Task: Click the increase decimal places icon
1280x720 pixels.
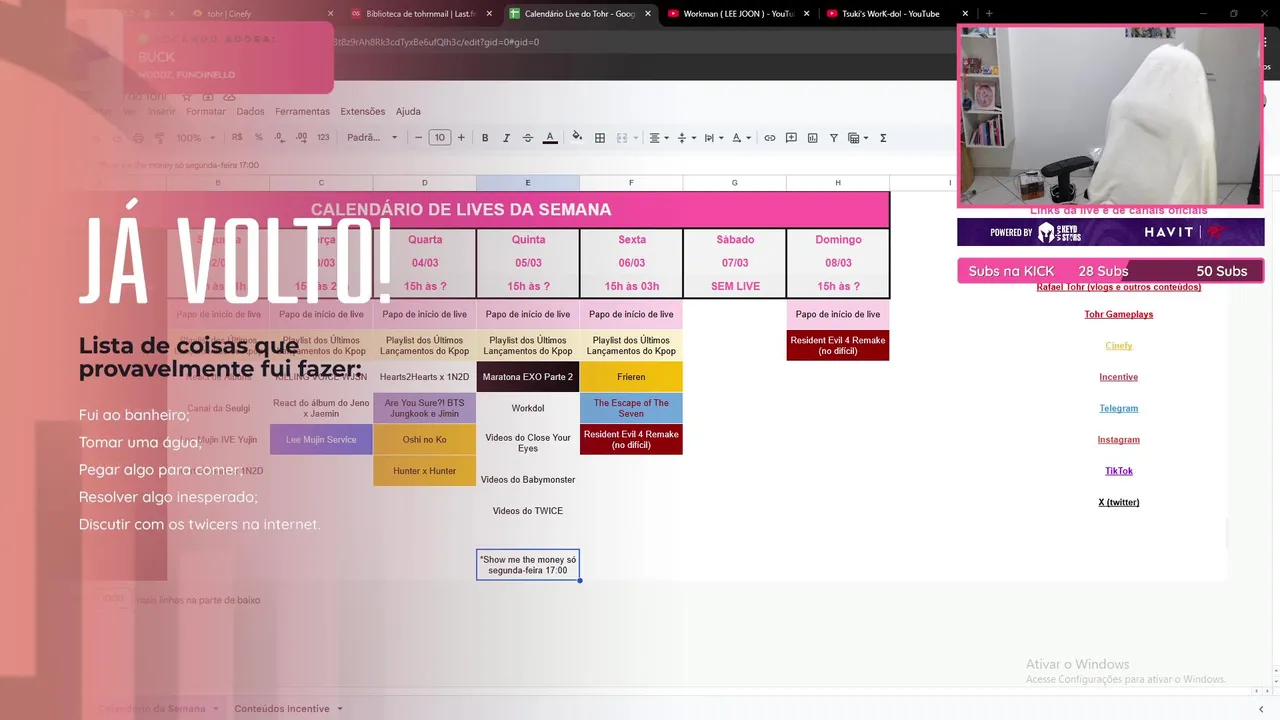Action: pos(299,138)
